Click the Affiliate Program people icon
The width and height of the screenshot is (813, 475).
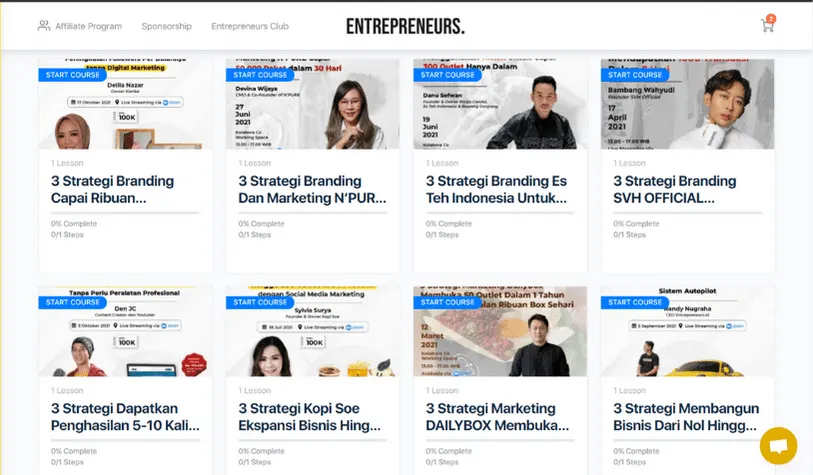44,25
